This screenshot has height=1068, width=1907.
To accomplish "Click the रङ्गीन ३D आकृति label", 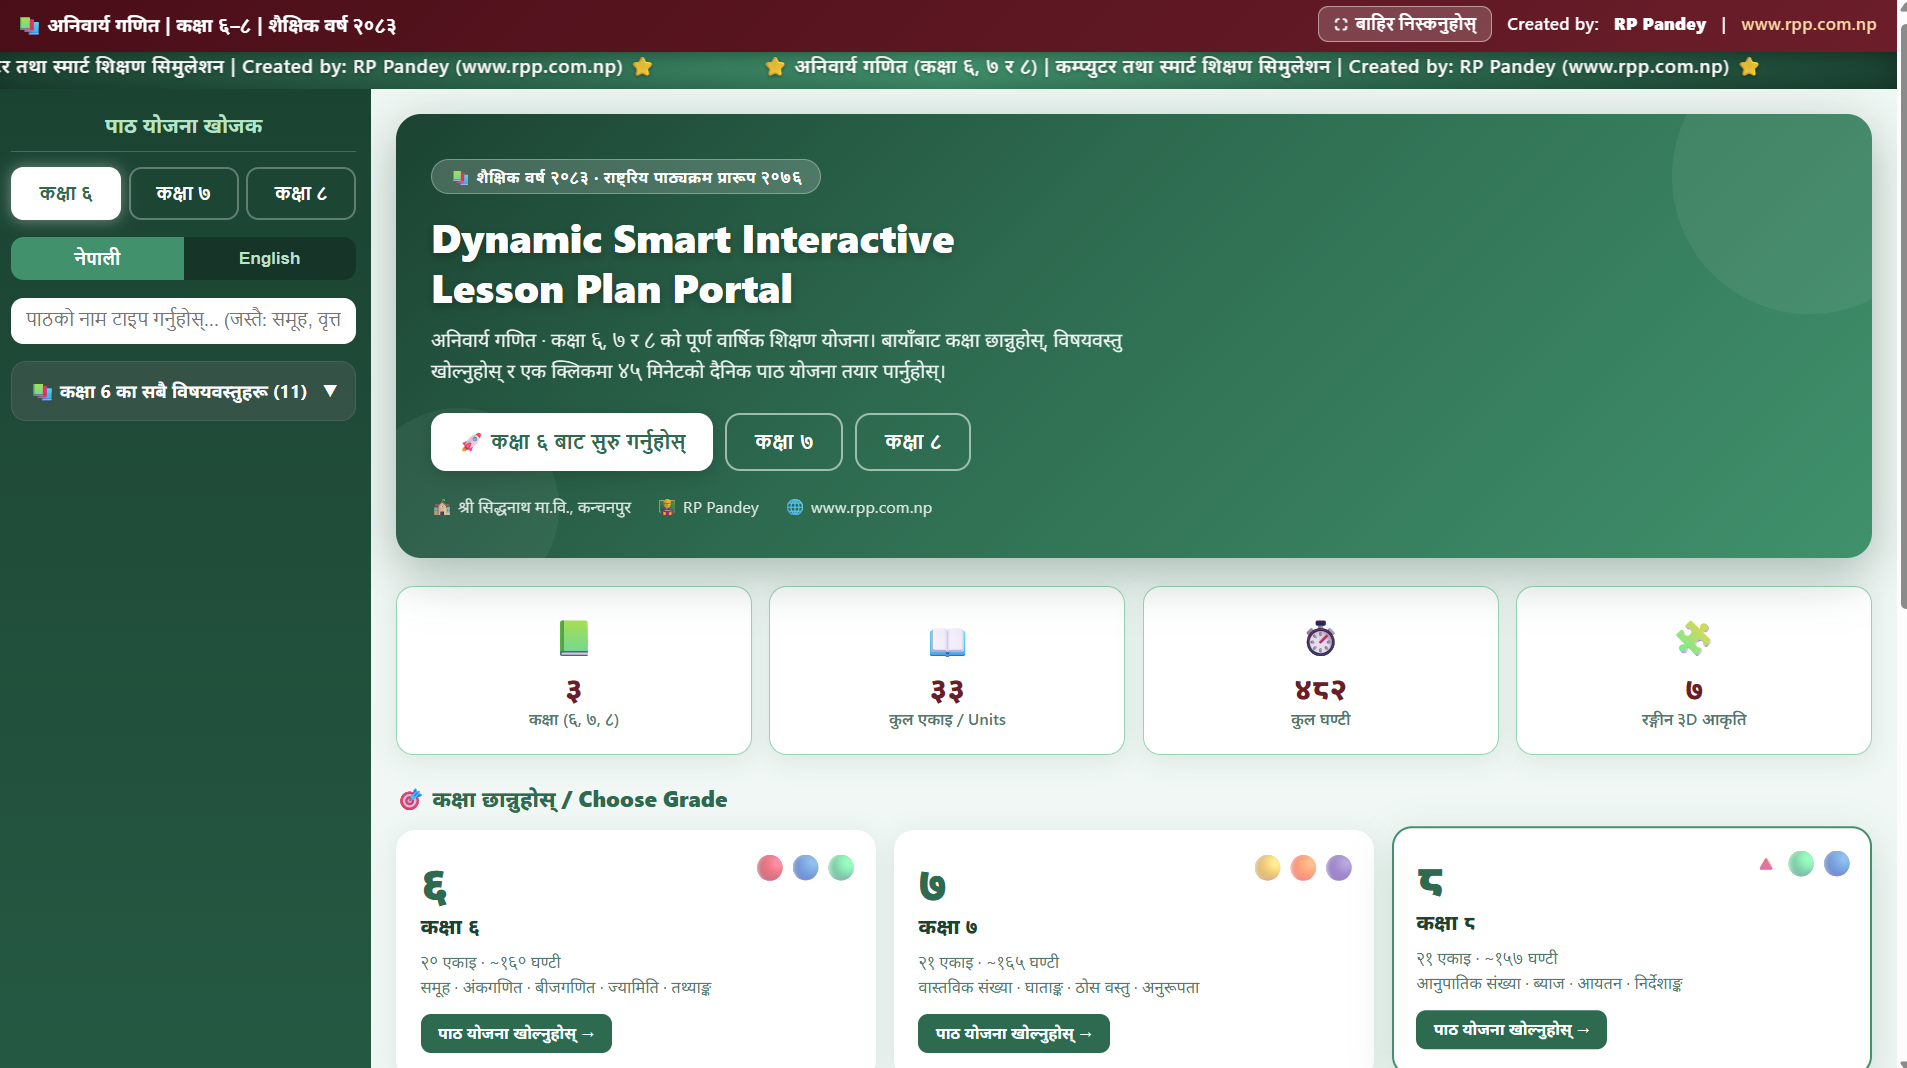I will click(x=1693, y=720).
